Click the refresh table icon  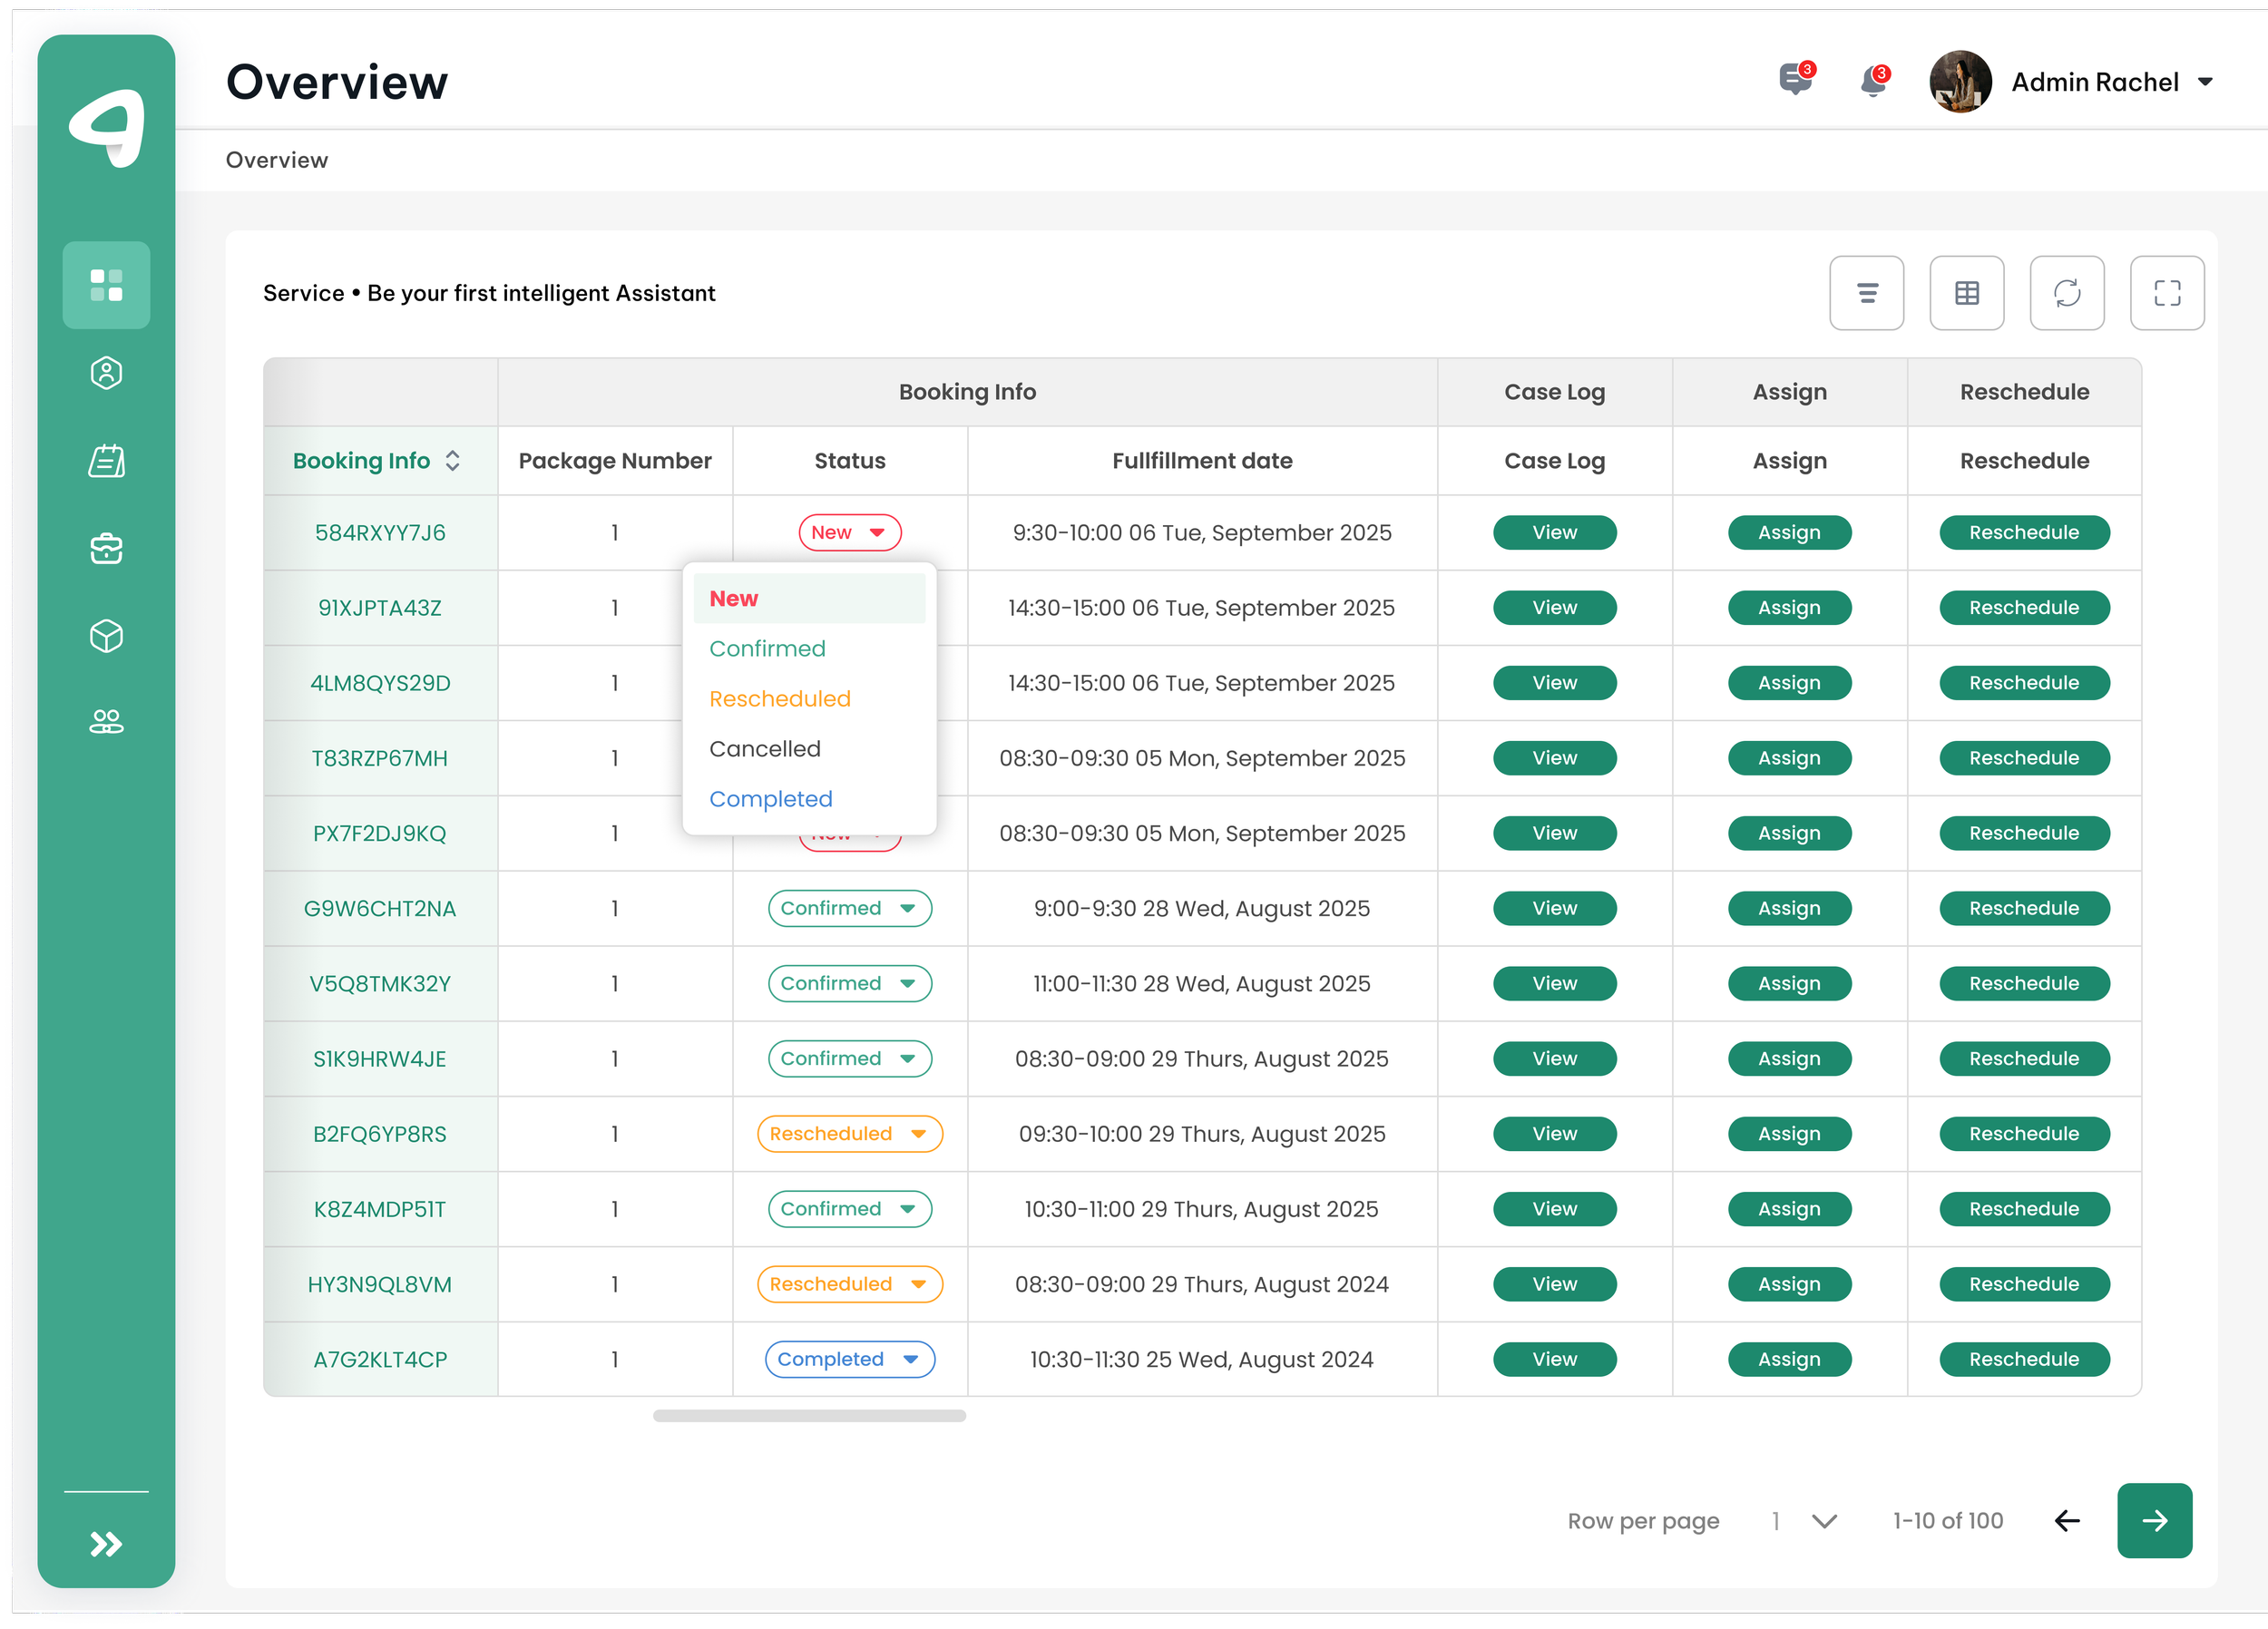[x=2067, y=293]
